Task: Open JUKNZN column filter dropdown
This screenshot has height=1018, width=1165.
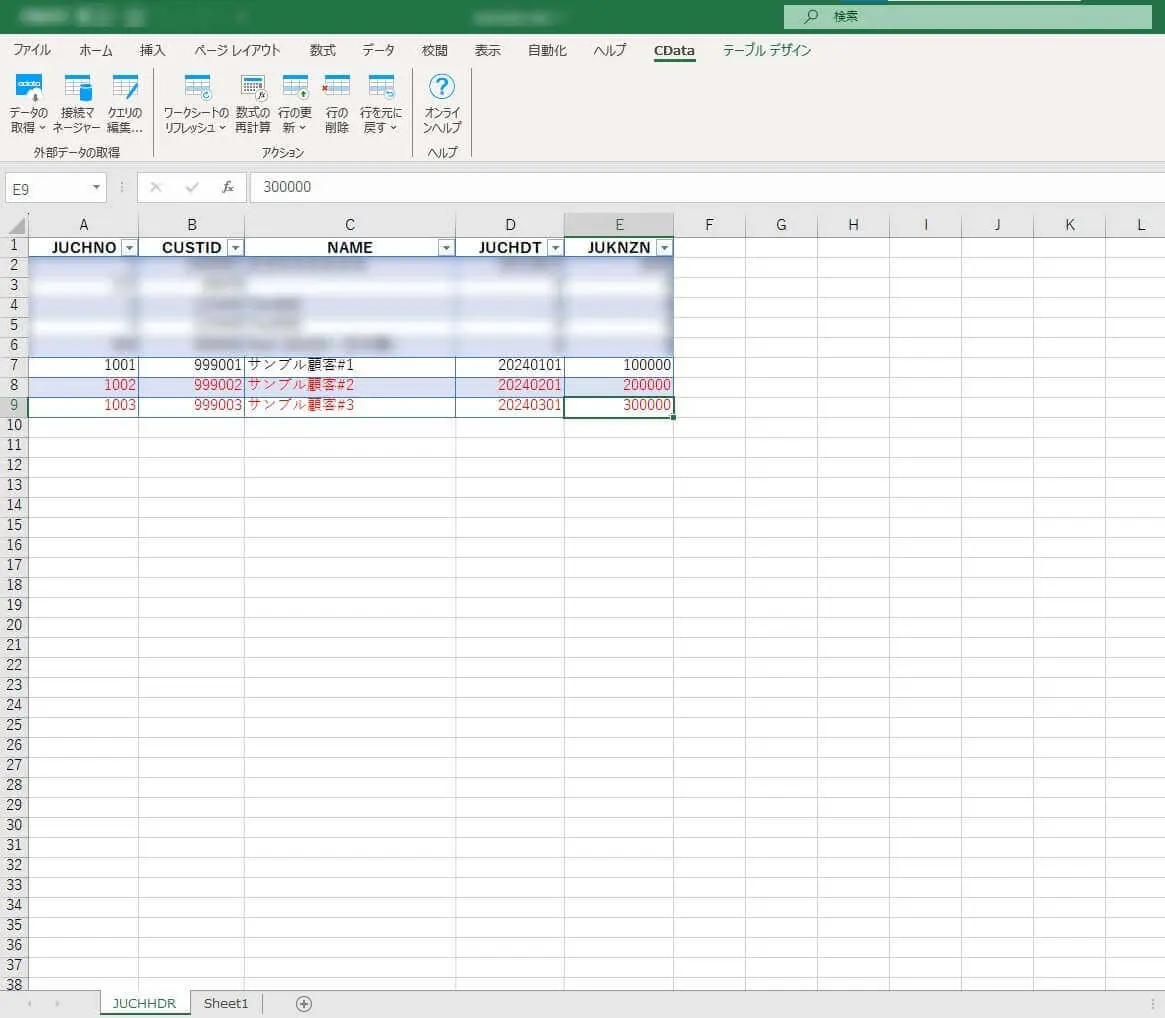Action: (x=664, y=247)
